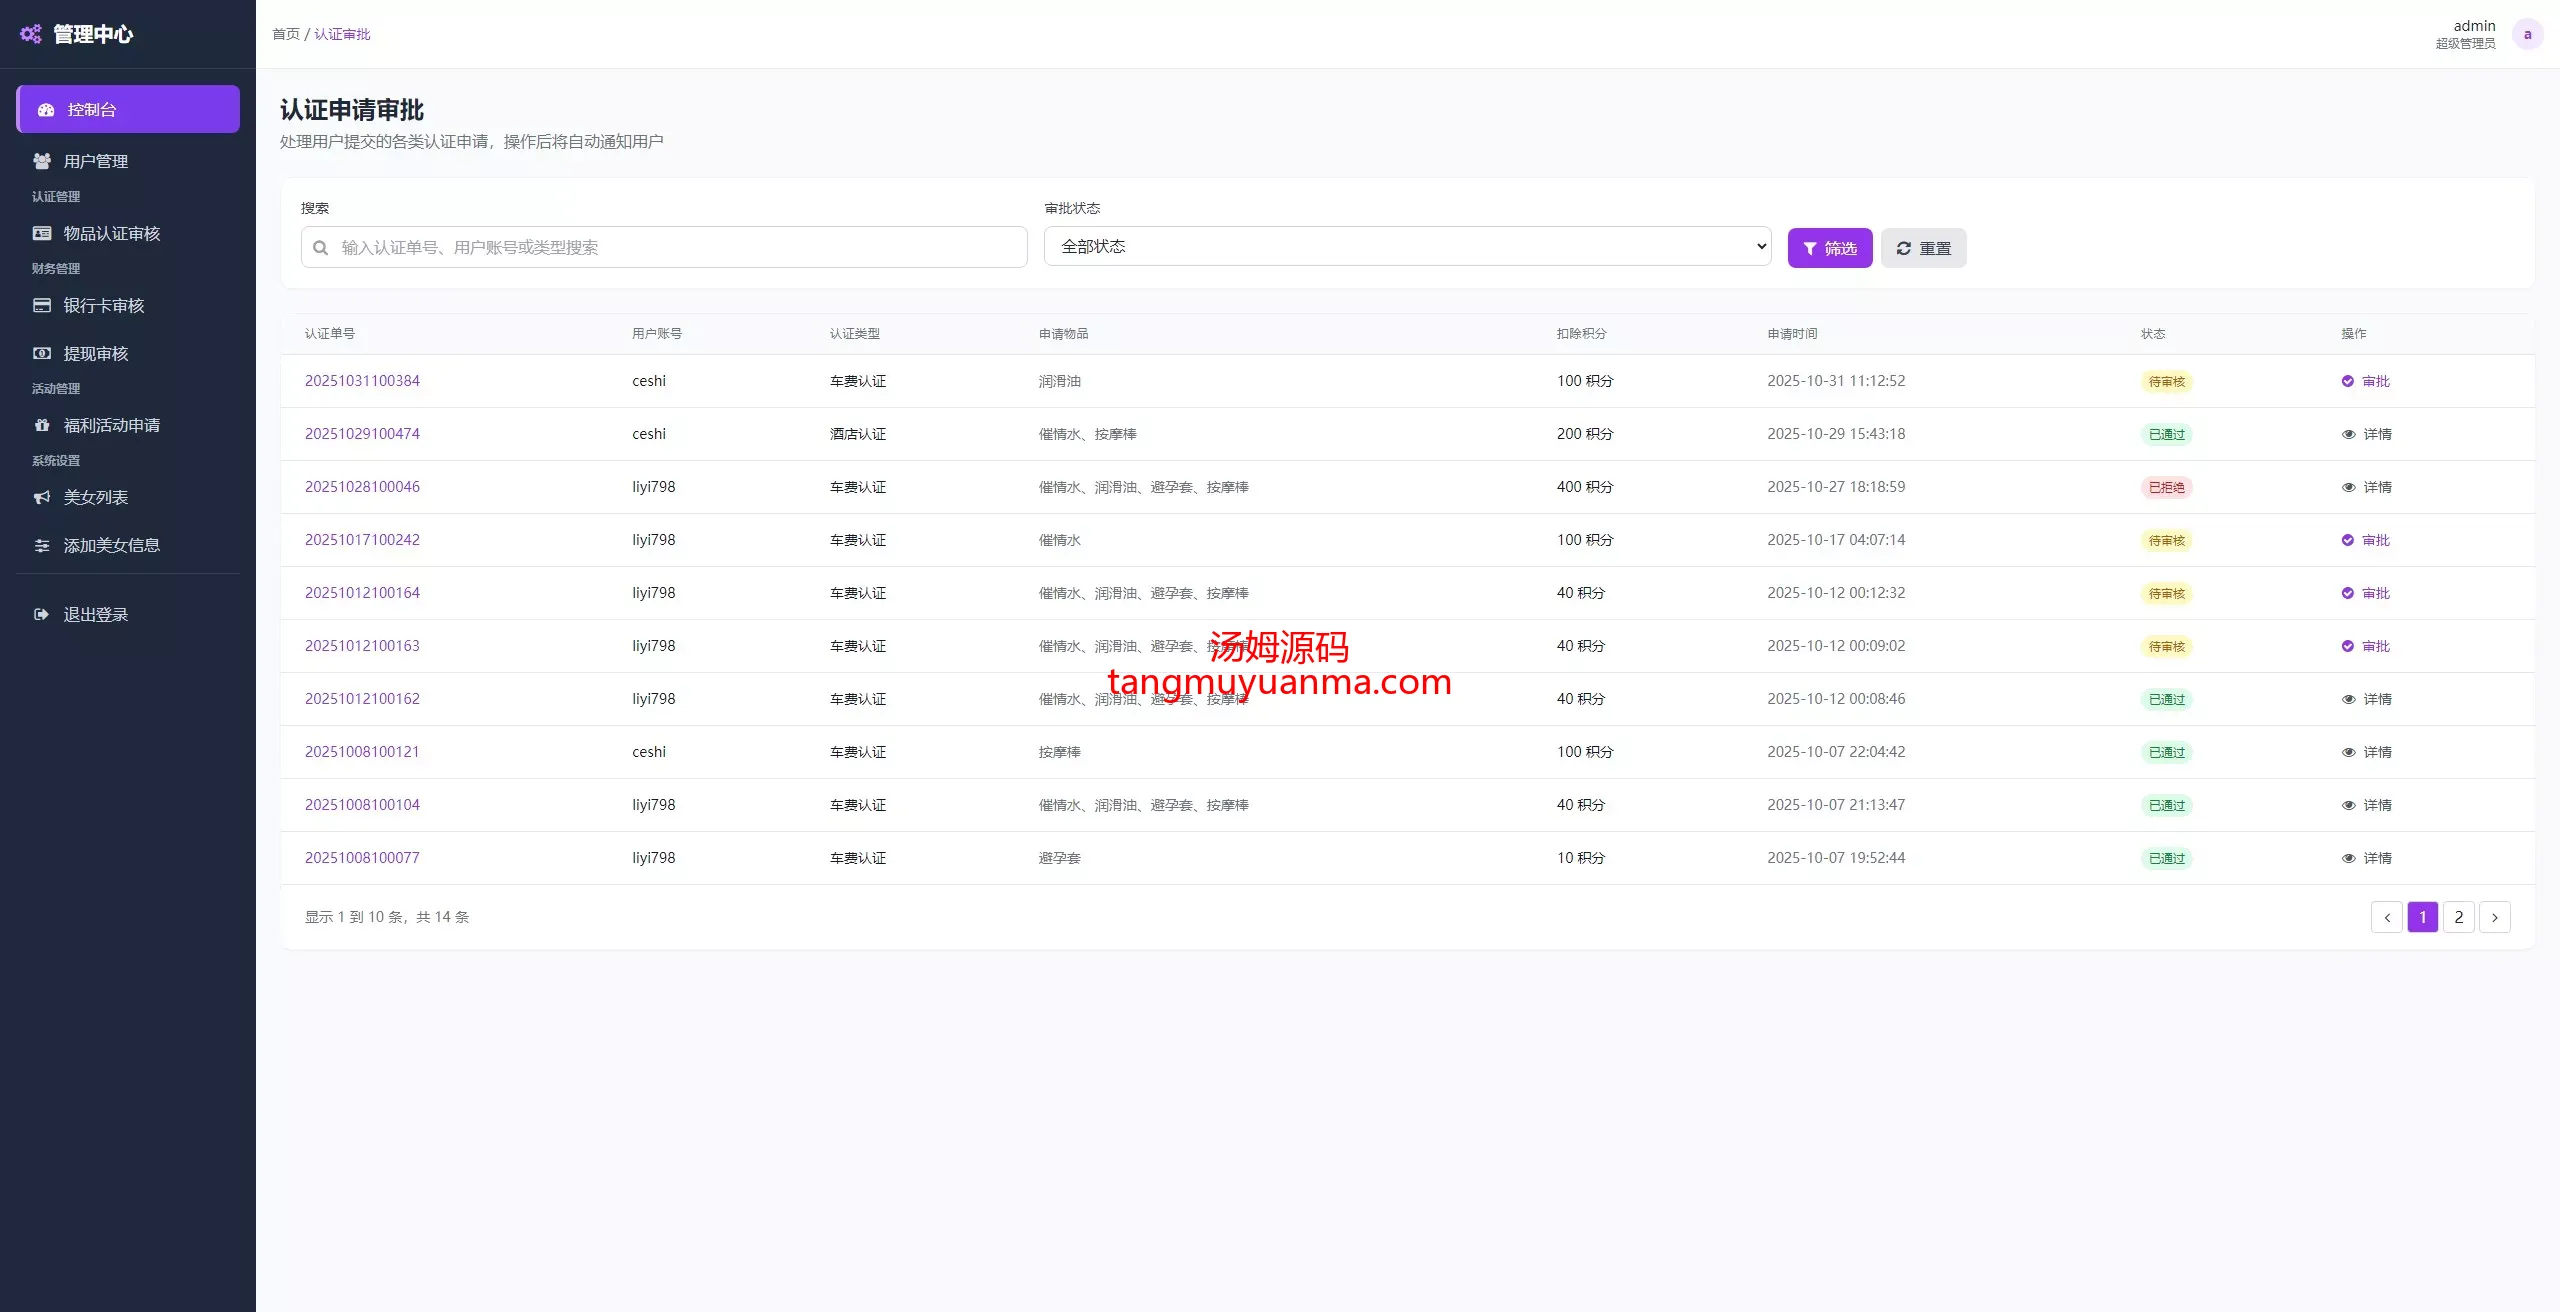Open the 提现审核 menu item
This screenshot has height=1312, width=2560.
click(x=96, y=353)
